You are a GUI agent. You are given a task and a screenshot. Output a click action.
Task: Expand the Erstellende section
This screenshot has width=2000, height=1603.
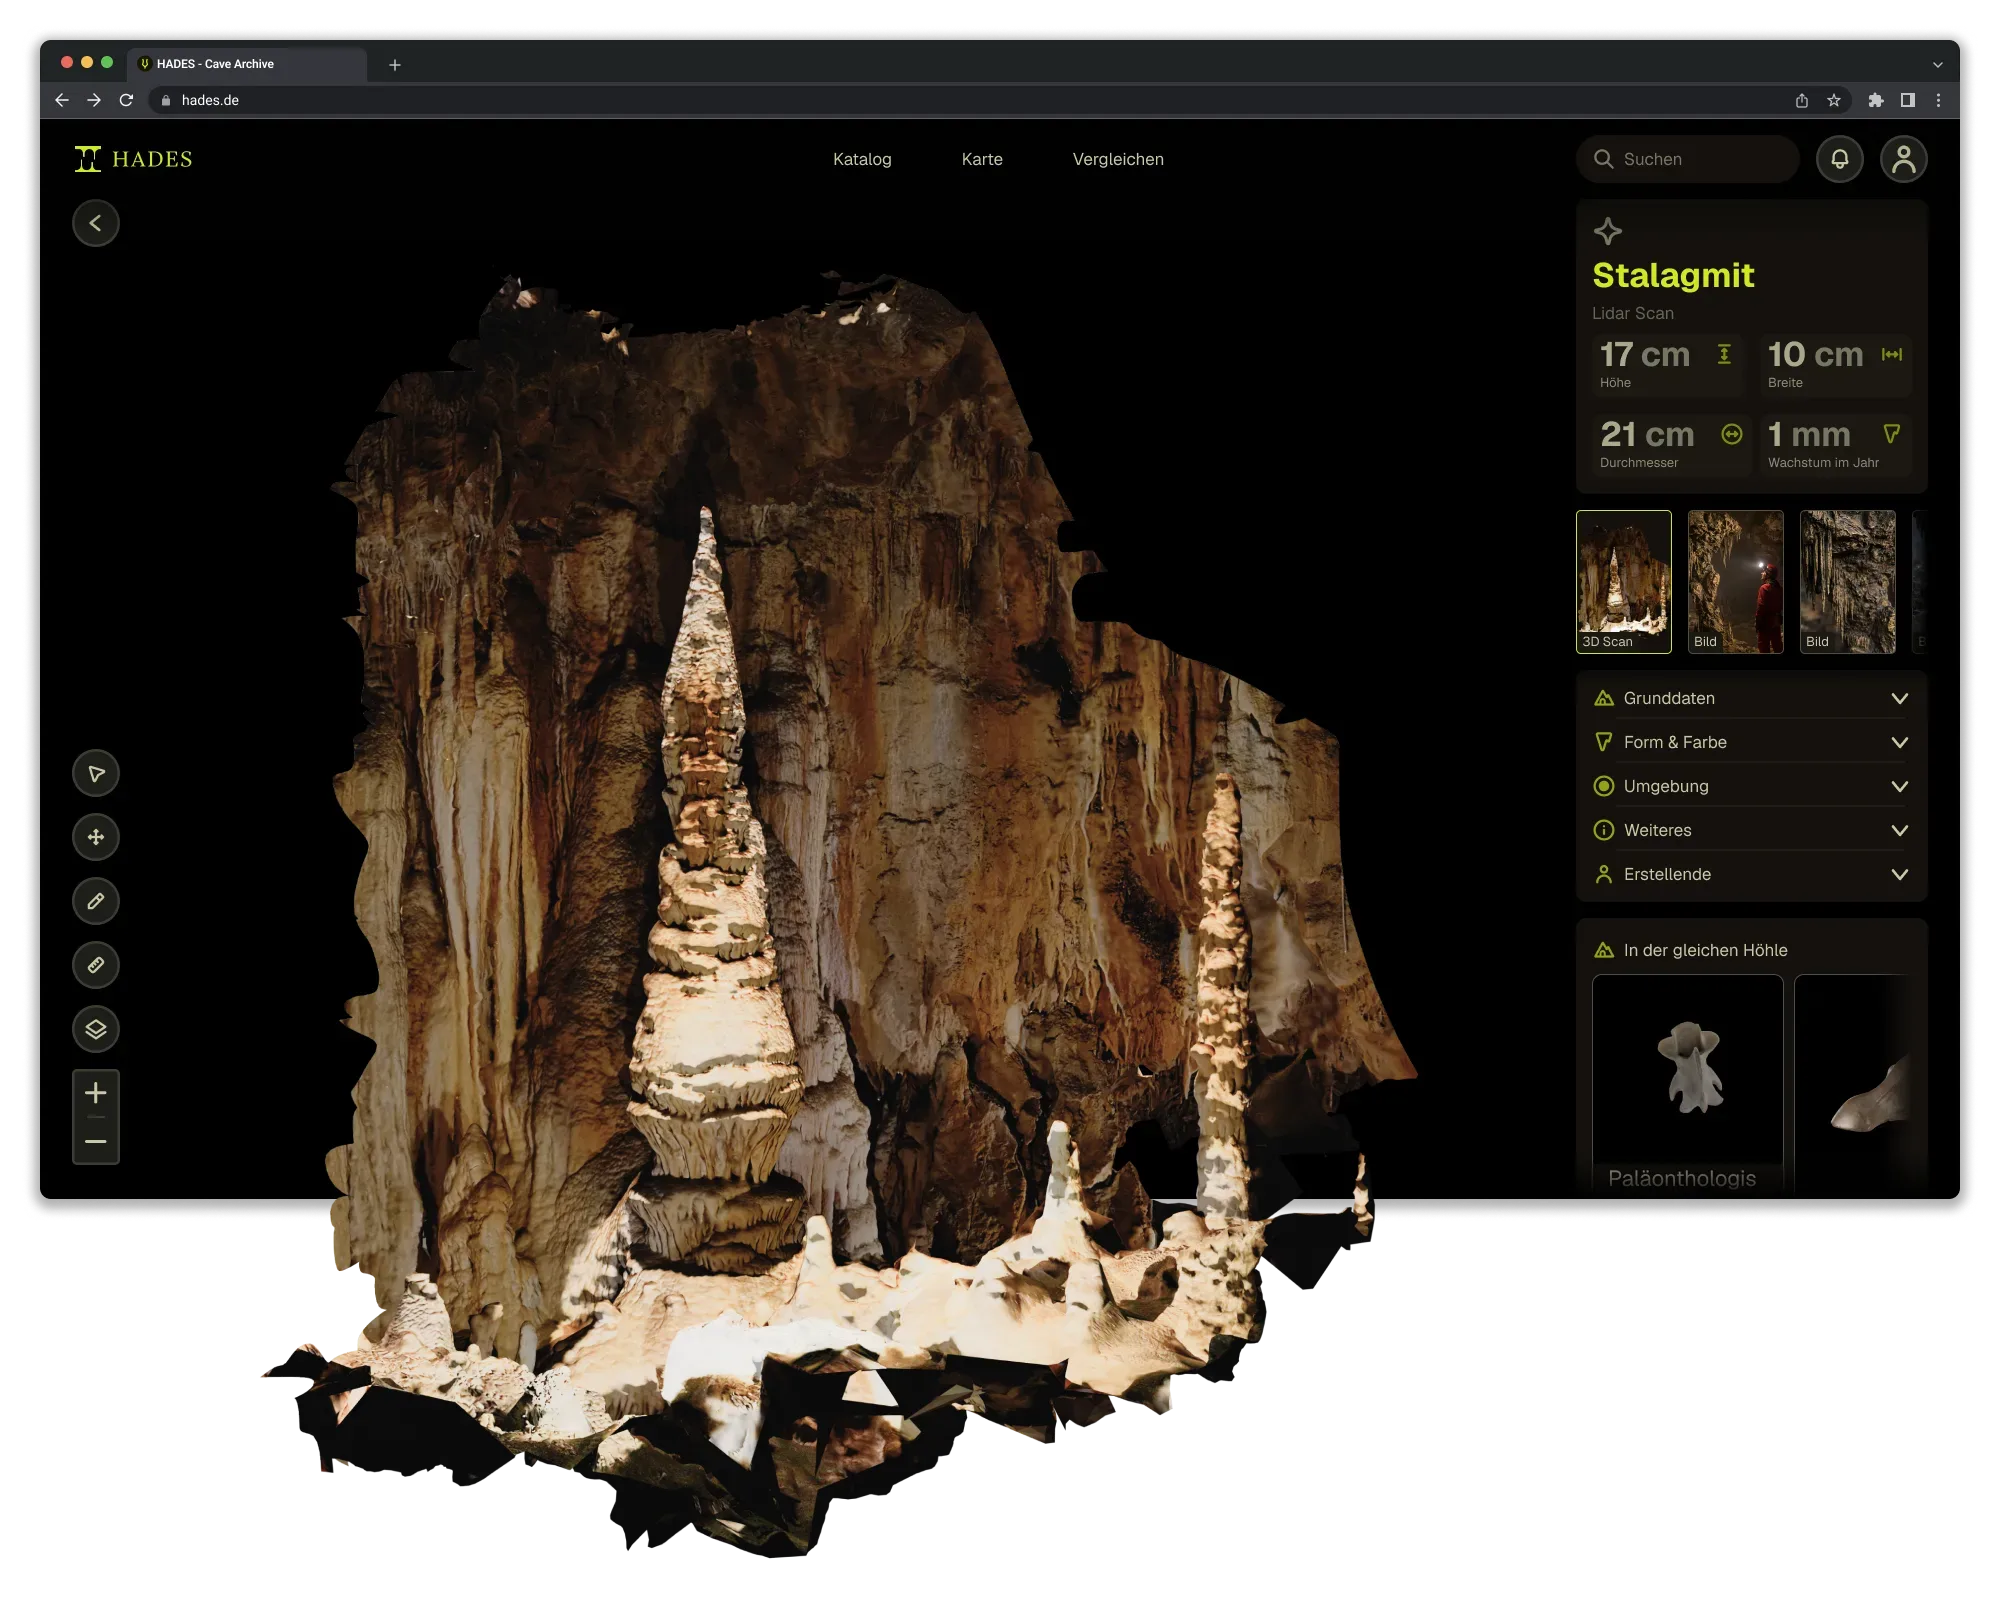[1752, 874]
